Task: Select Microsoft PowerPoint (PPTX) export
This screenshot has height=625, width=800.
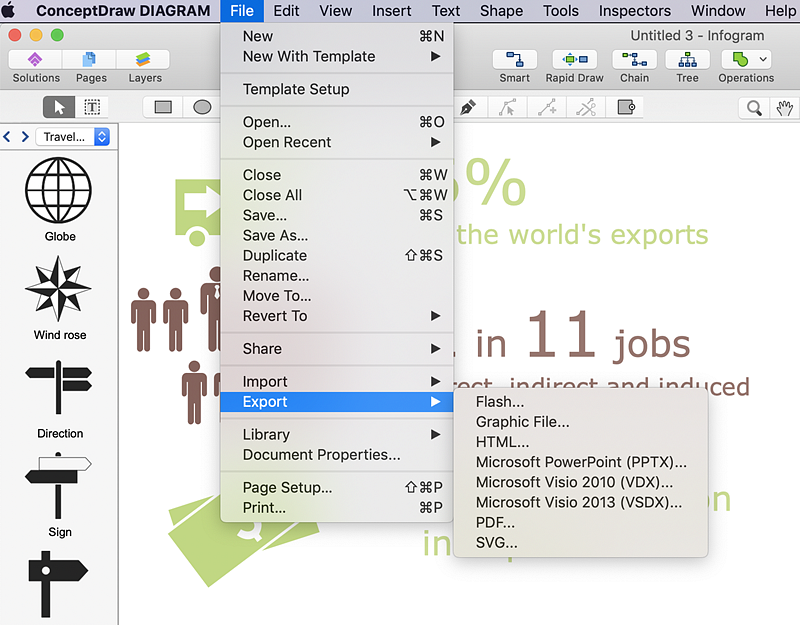Action: pos(581,462)
